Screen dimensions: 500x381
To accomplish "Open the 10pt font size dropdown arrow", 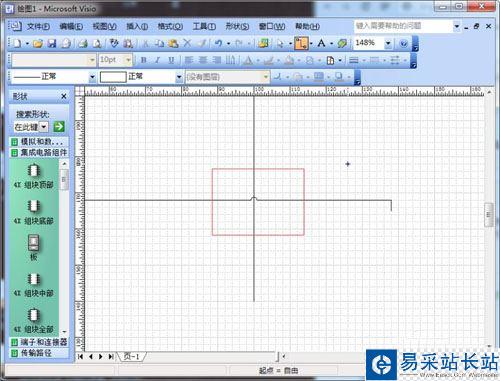I will pyautogui.click(x=128, y=60).
